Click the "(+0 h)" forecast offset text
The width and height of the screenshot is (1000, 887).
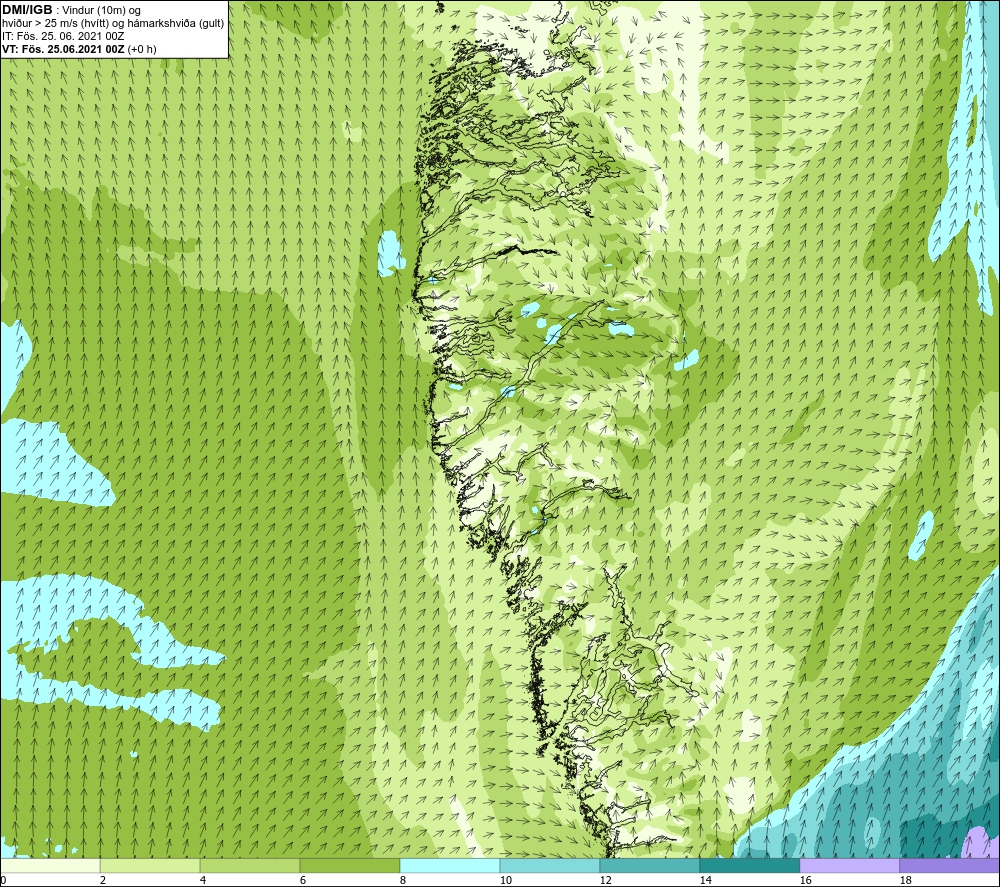click(142, 49)
